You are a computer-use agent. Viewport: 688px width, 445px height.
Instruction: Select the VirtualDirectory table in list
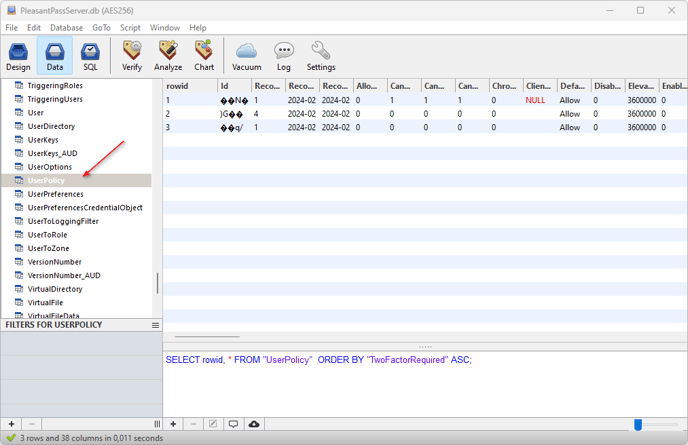[x=55, y=289]
